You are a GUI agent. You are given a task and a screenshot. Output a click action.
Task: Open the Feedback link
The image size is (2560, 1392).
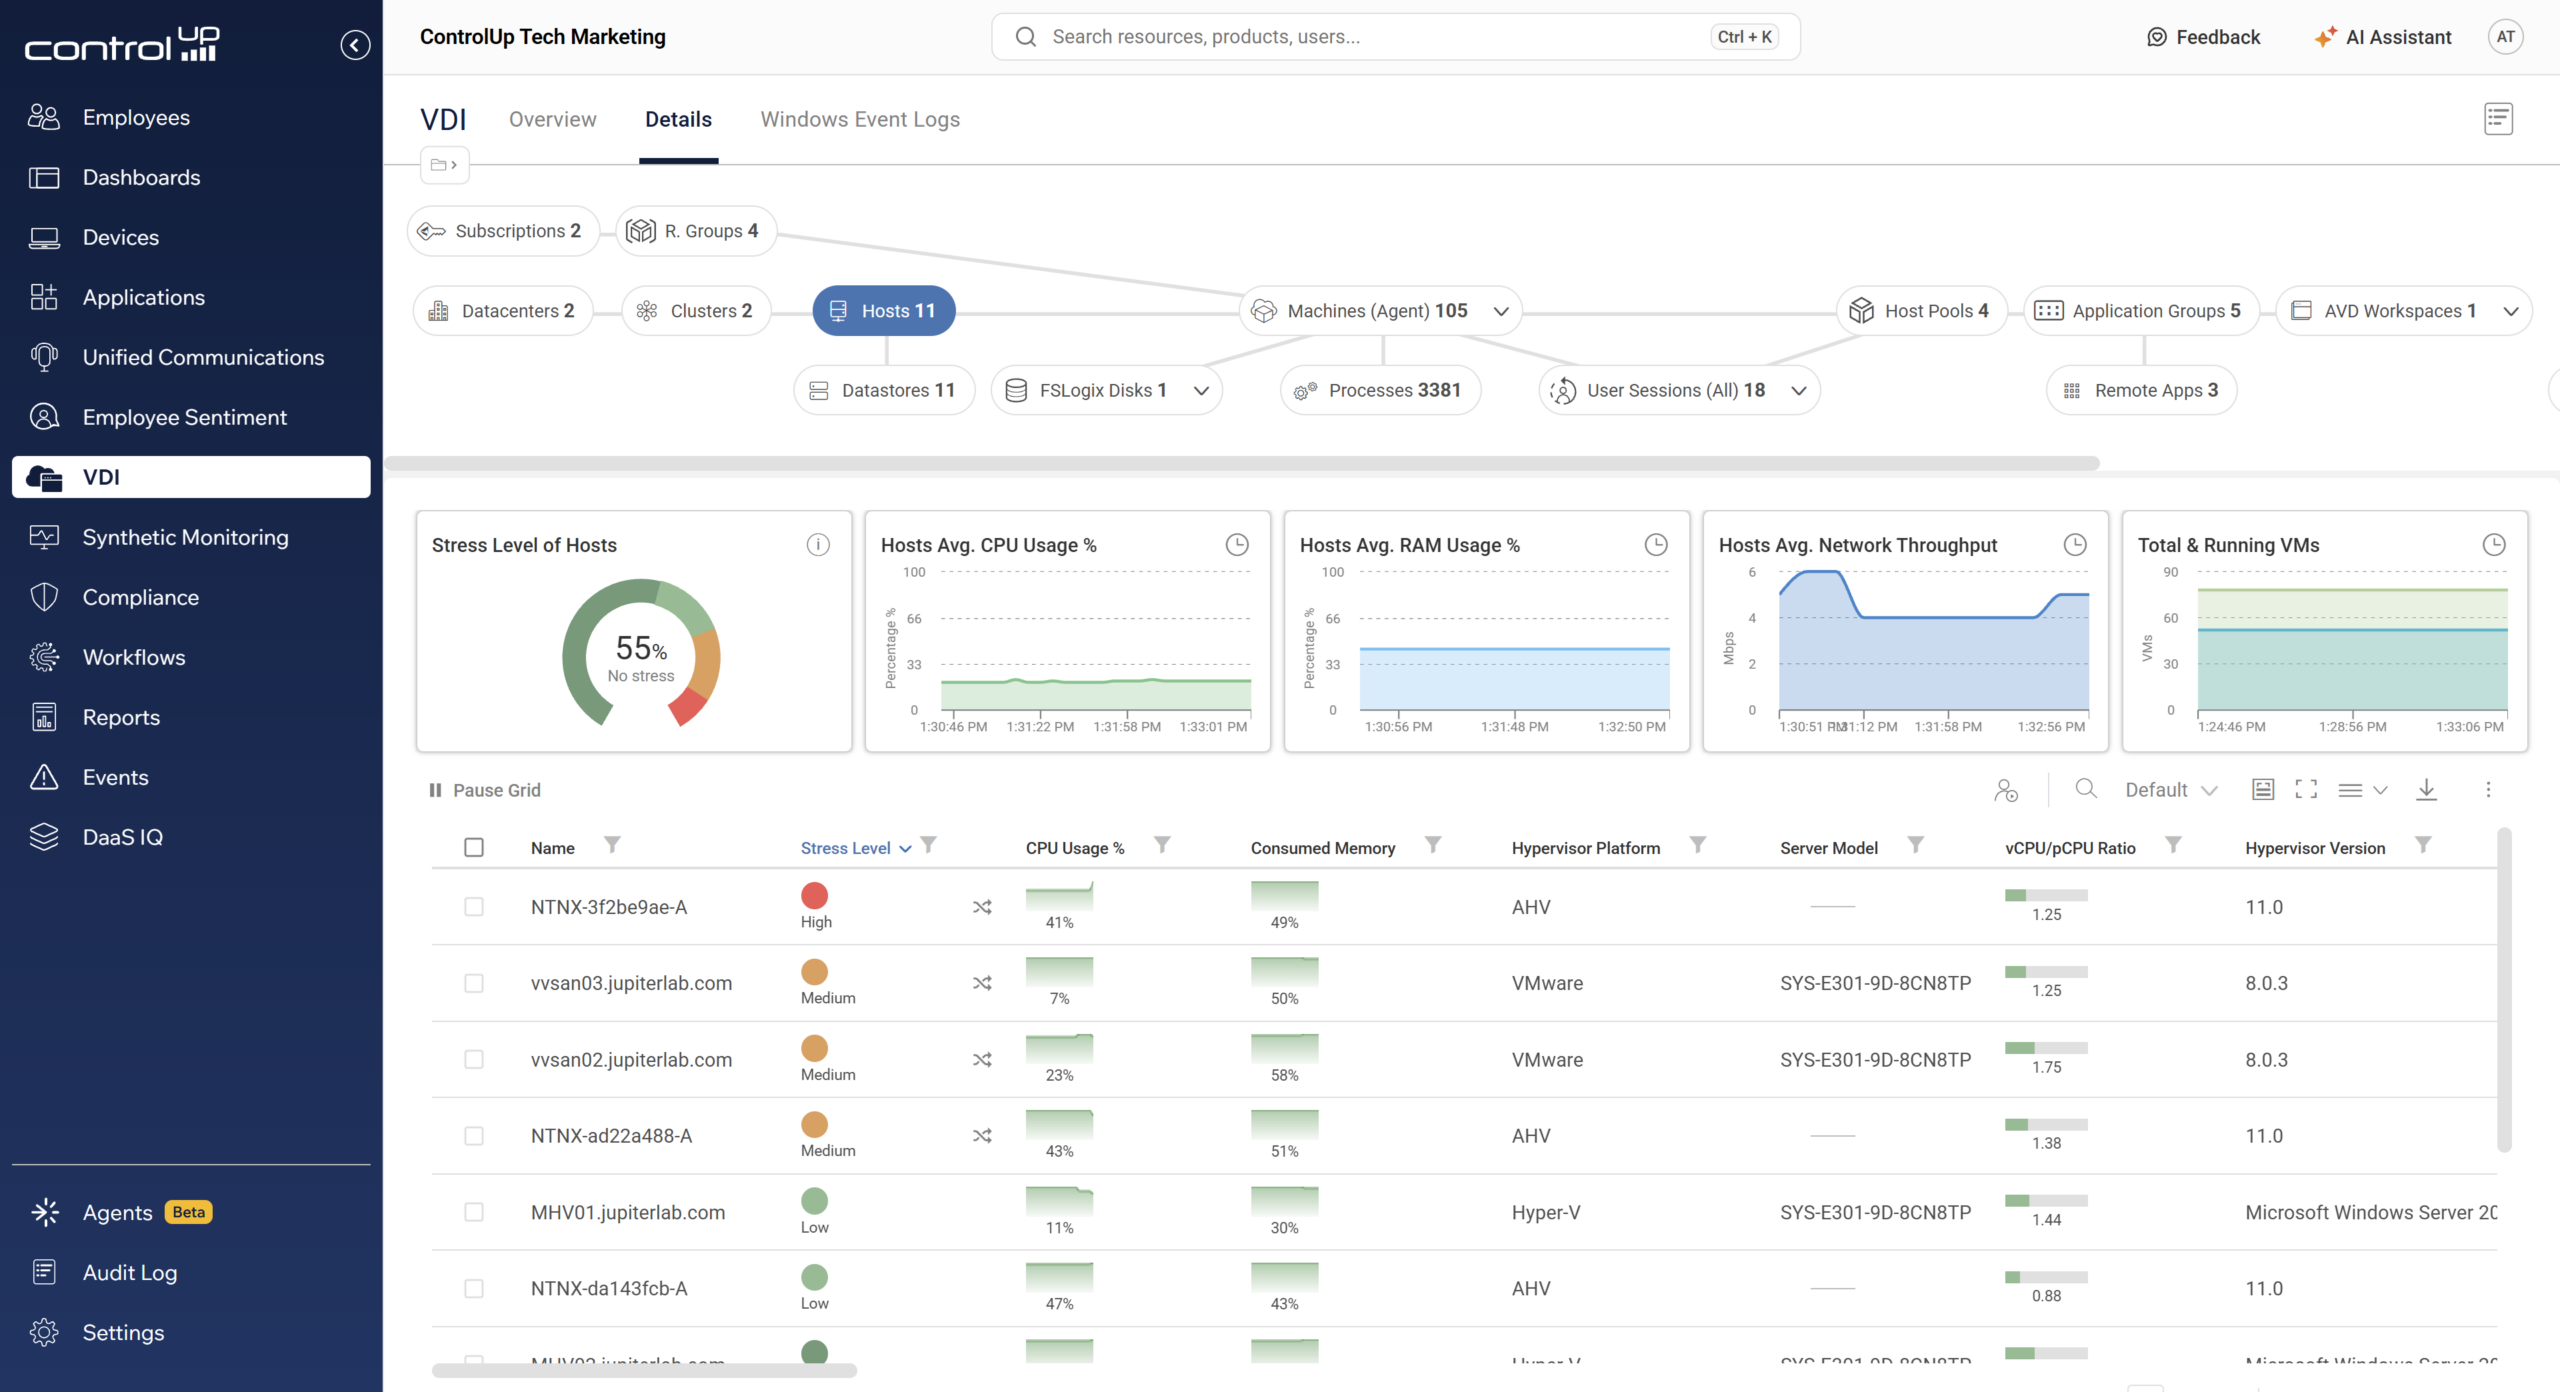2203,37
